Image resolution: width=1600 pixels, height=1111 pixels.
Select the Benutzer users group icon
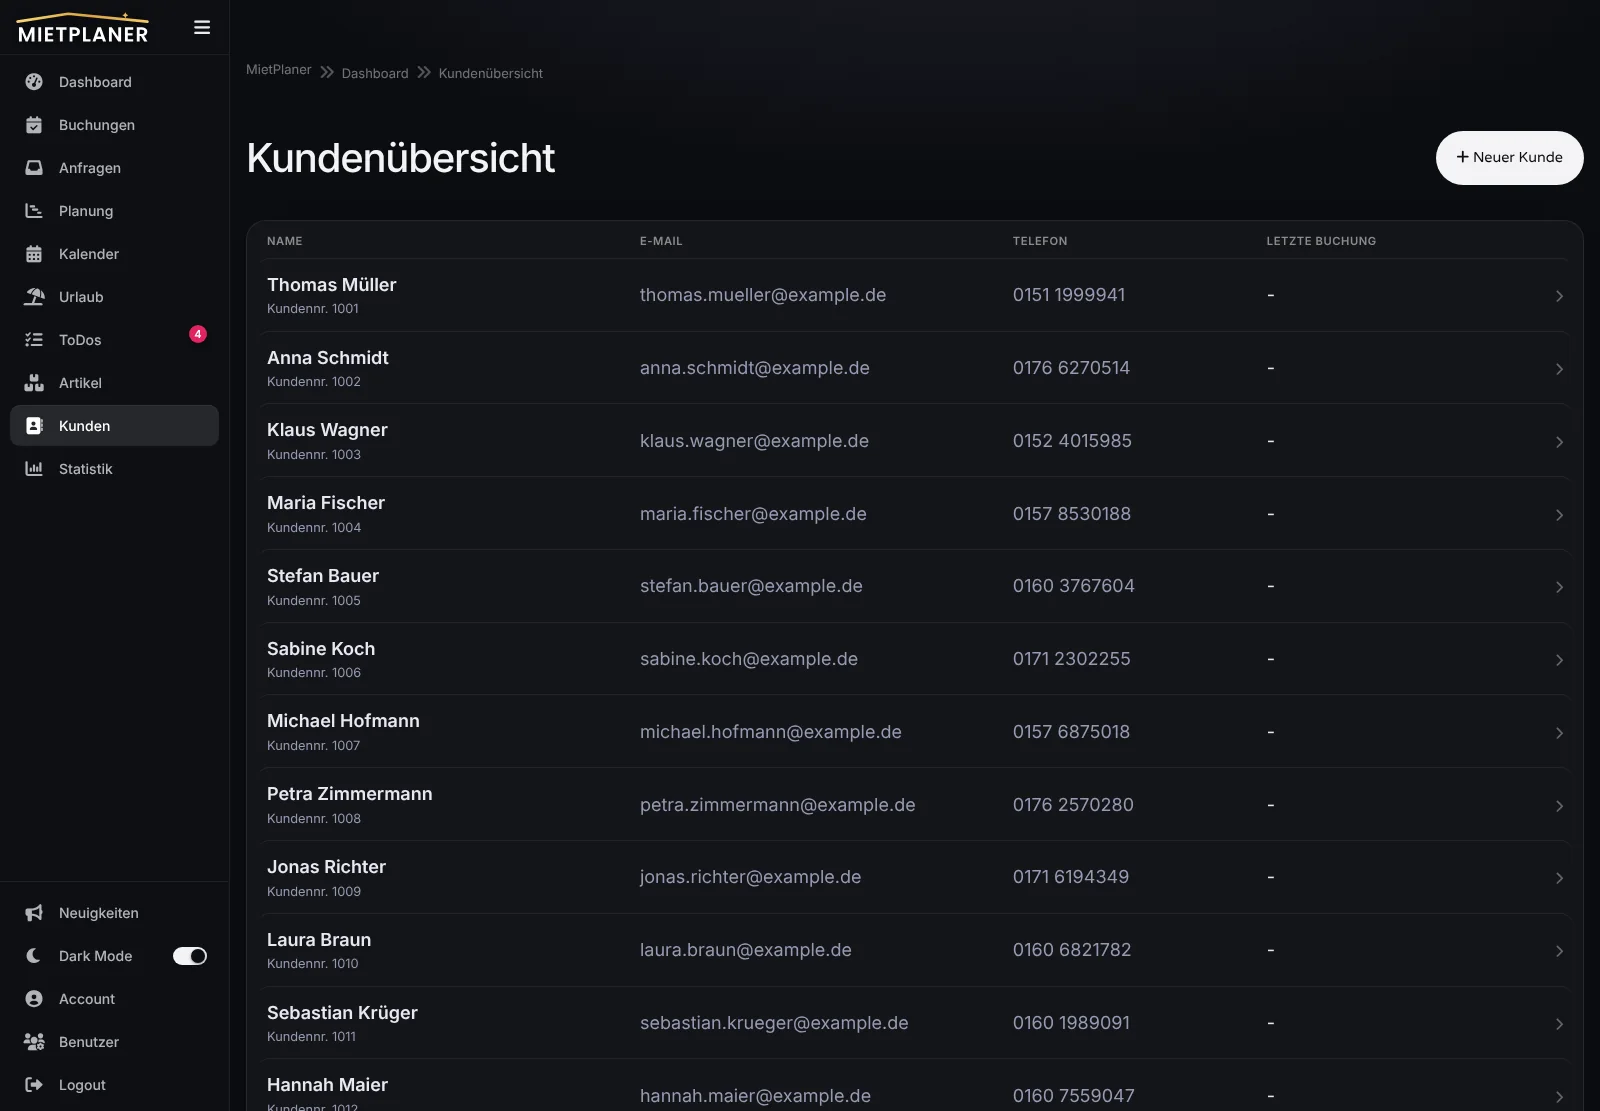[x=34, y=1042]
